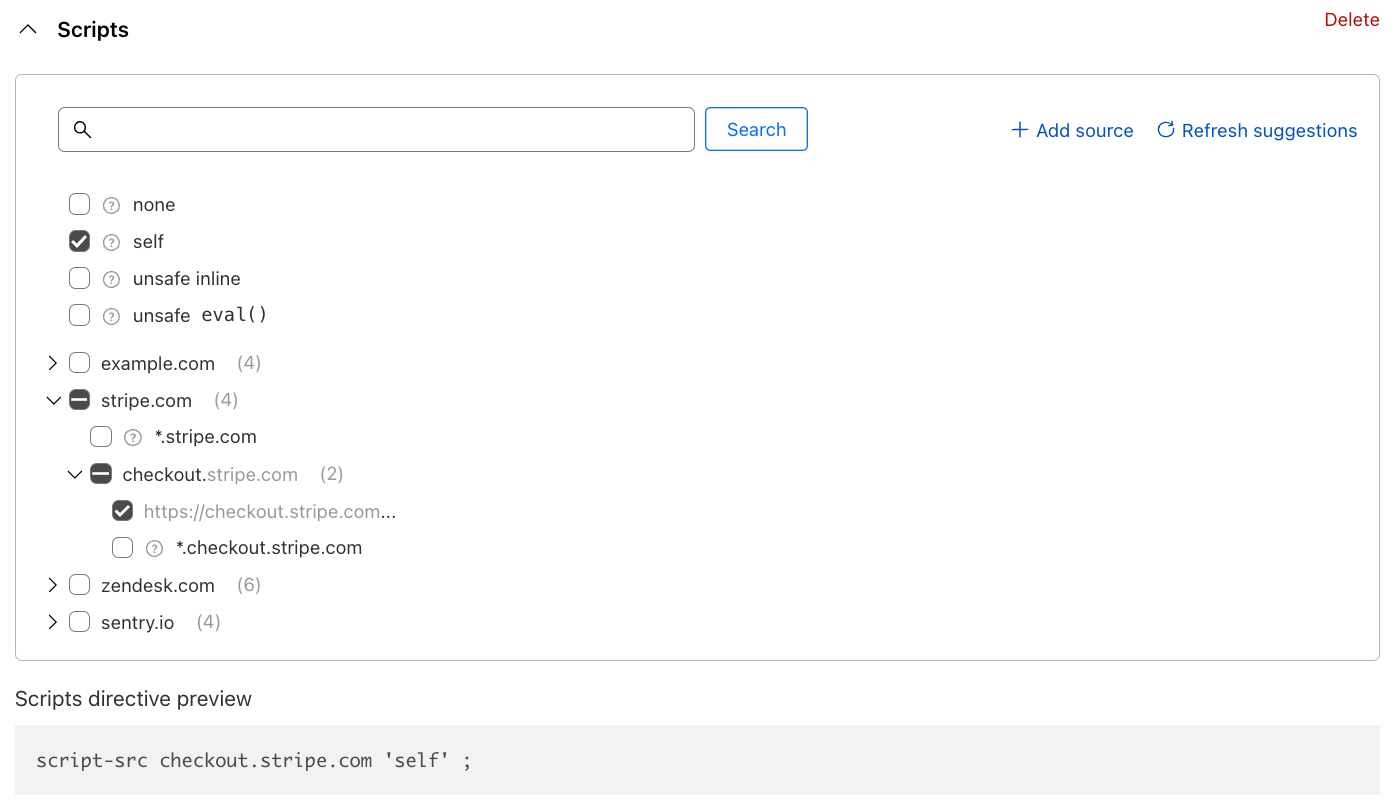Click the plus icon of Add source
The image size is (1396, 812).
tap(1019, 130)
